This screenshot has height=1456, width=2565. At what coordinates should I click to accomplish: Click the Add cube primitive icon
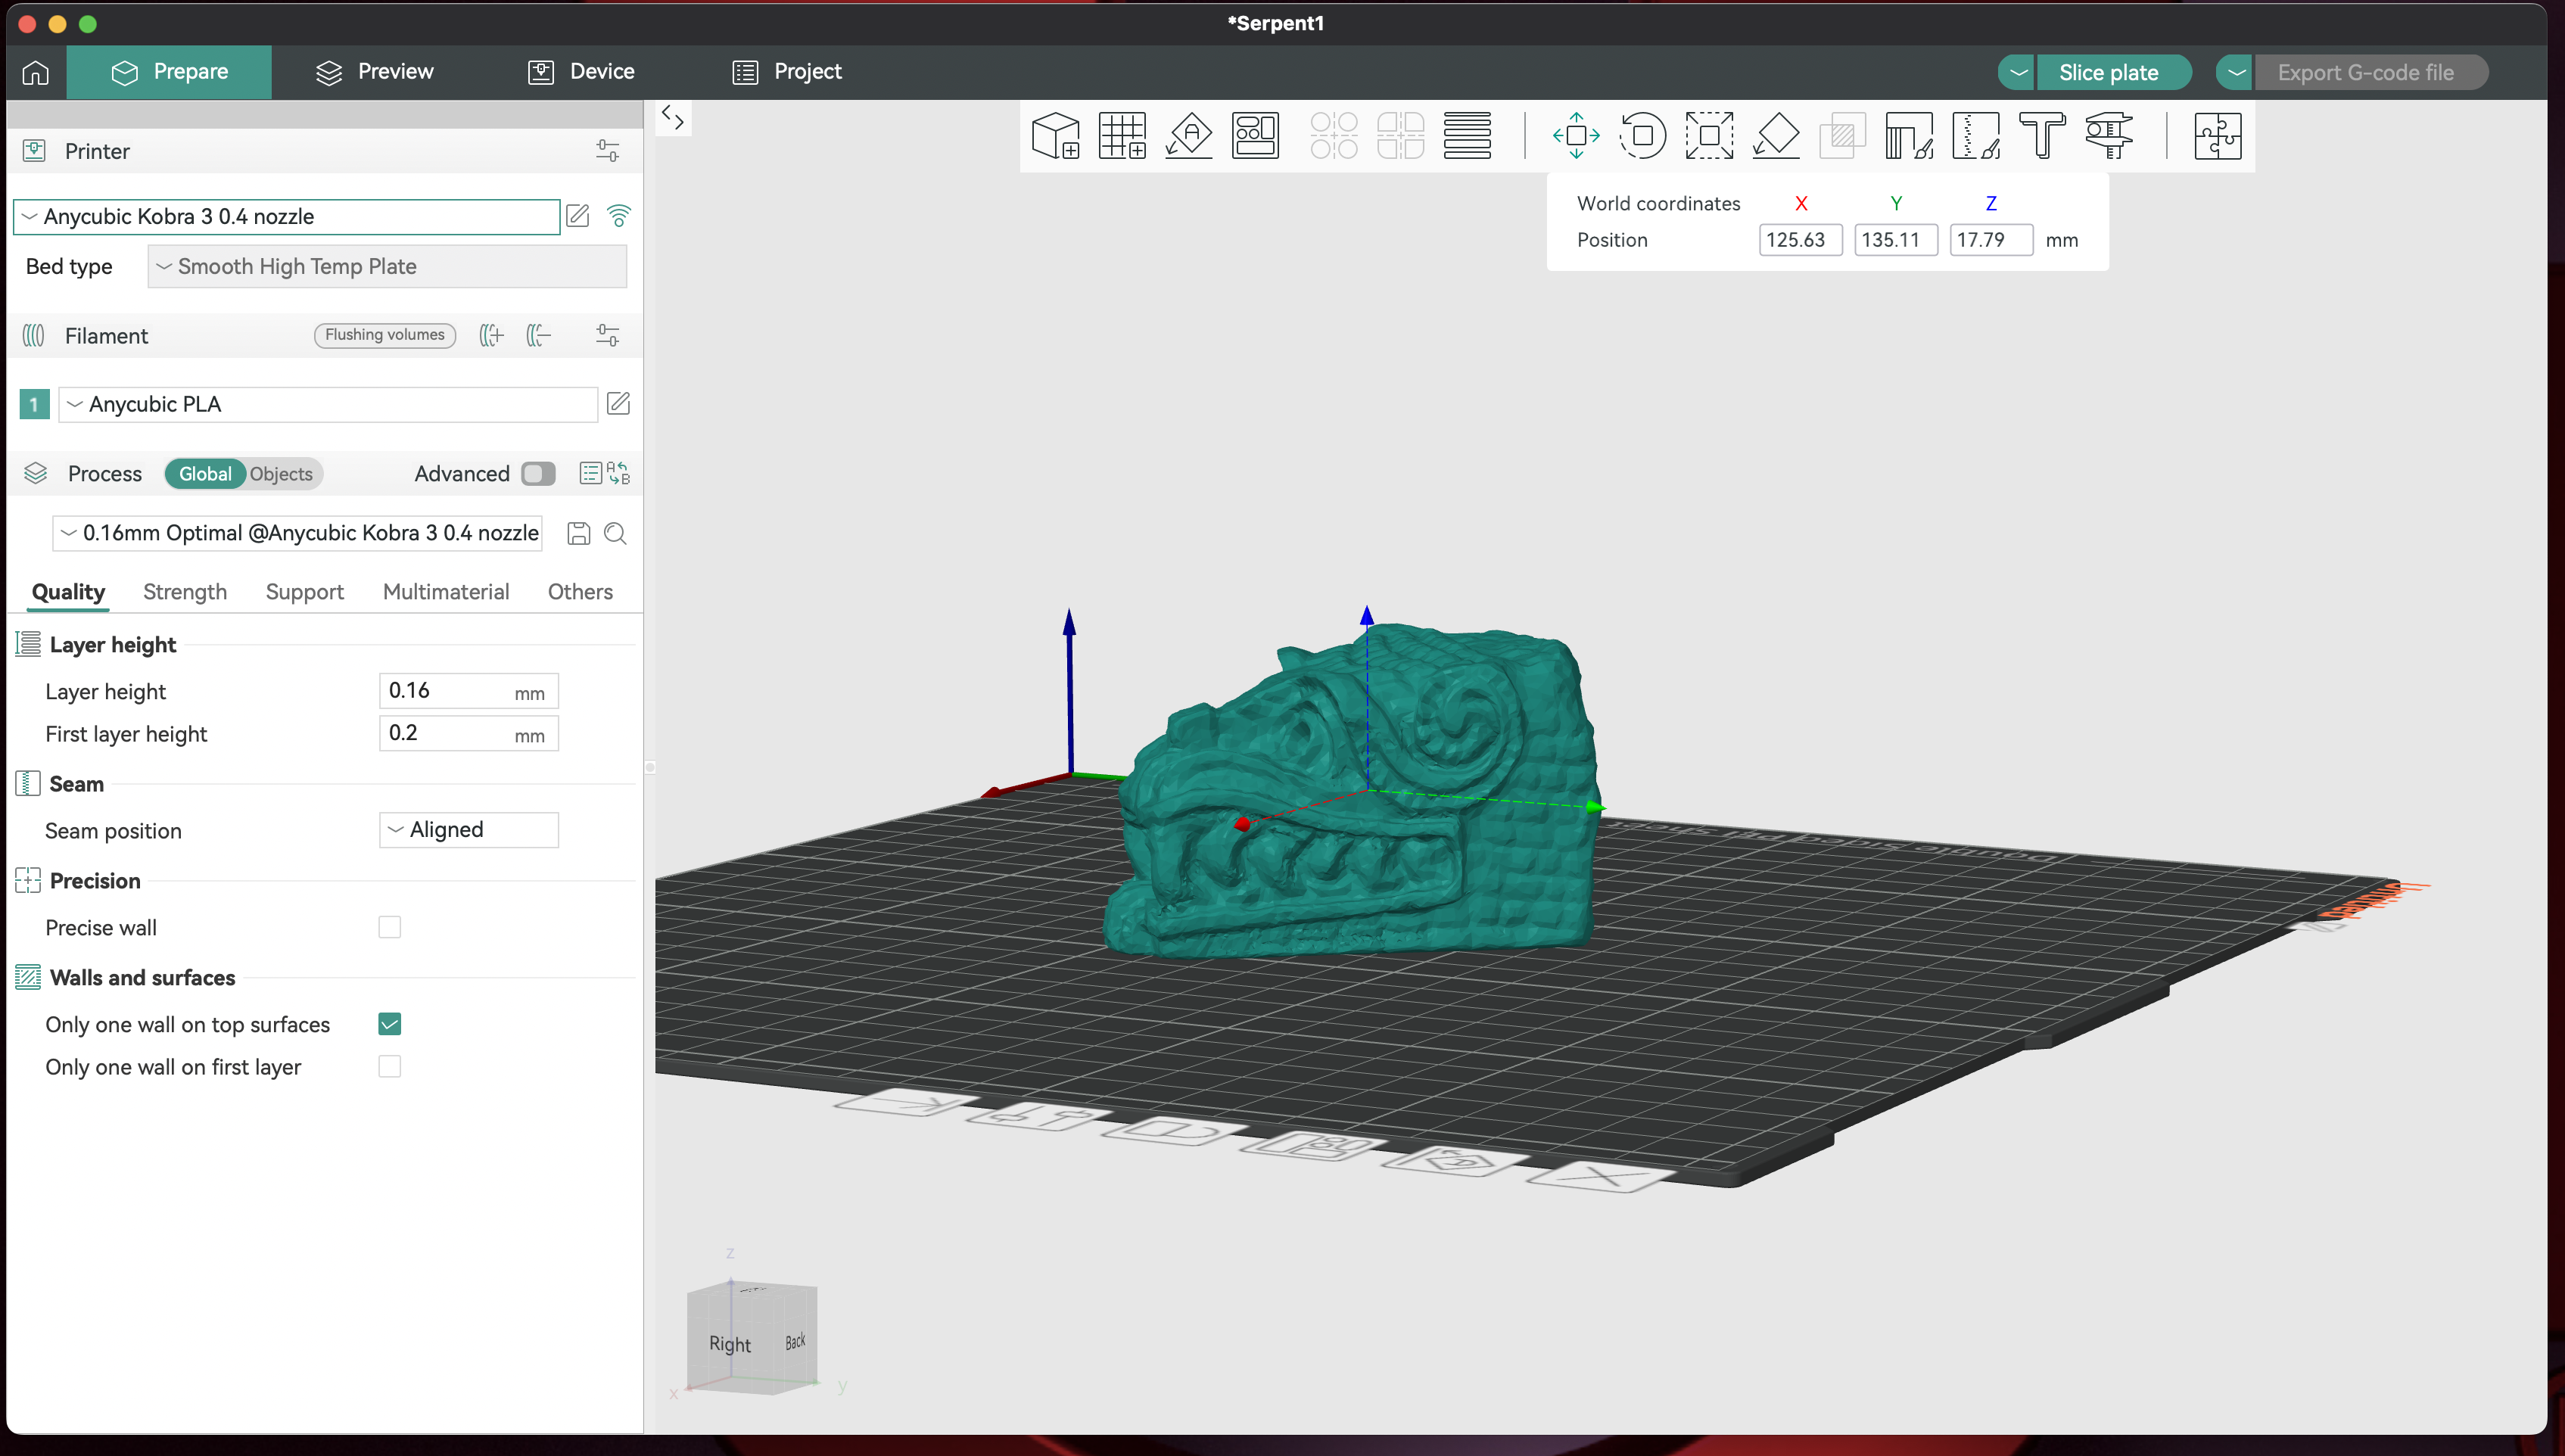point(1055,136)
